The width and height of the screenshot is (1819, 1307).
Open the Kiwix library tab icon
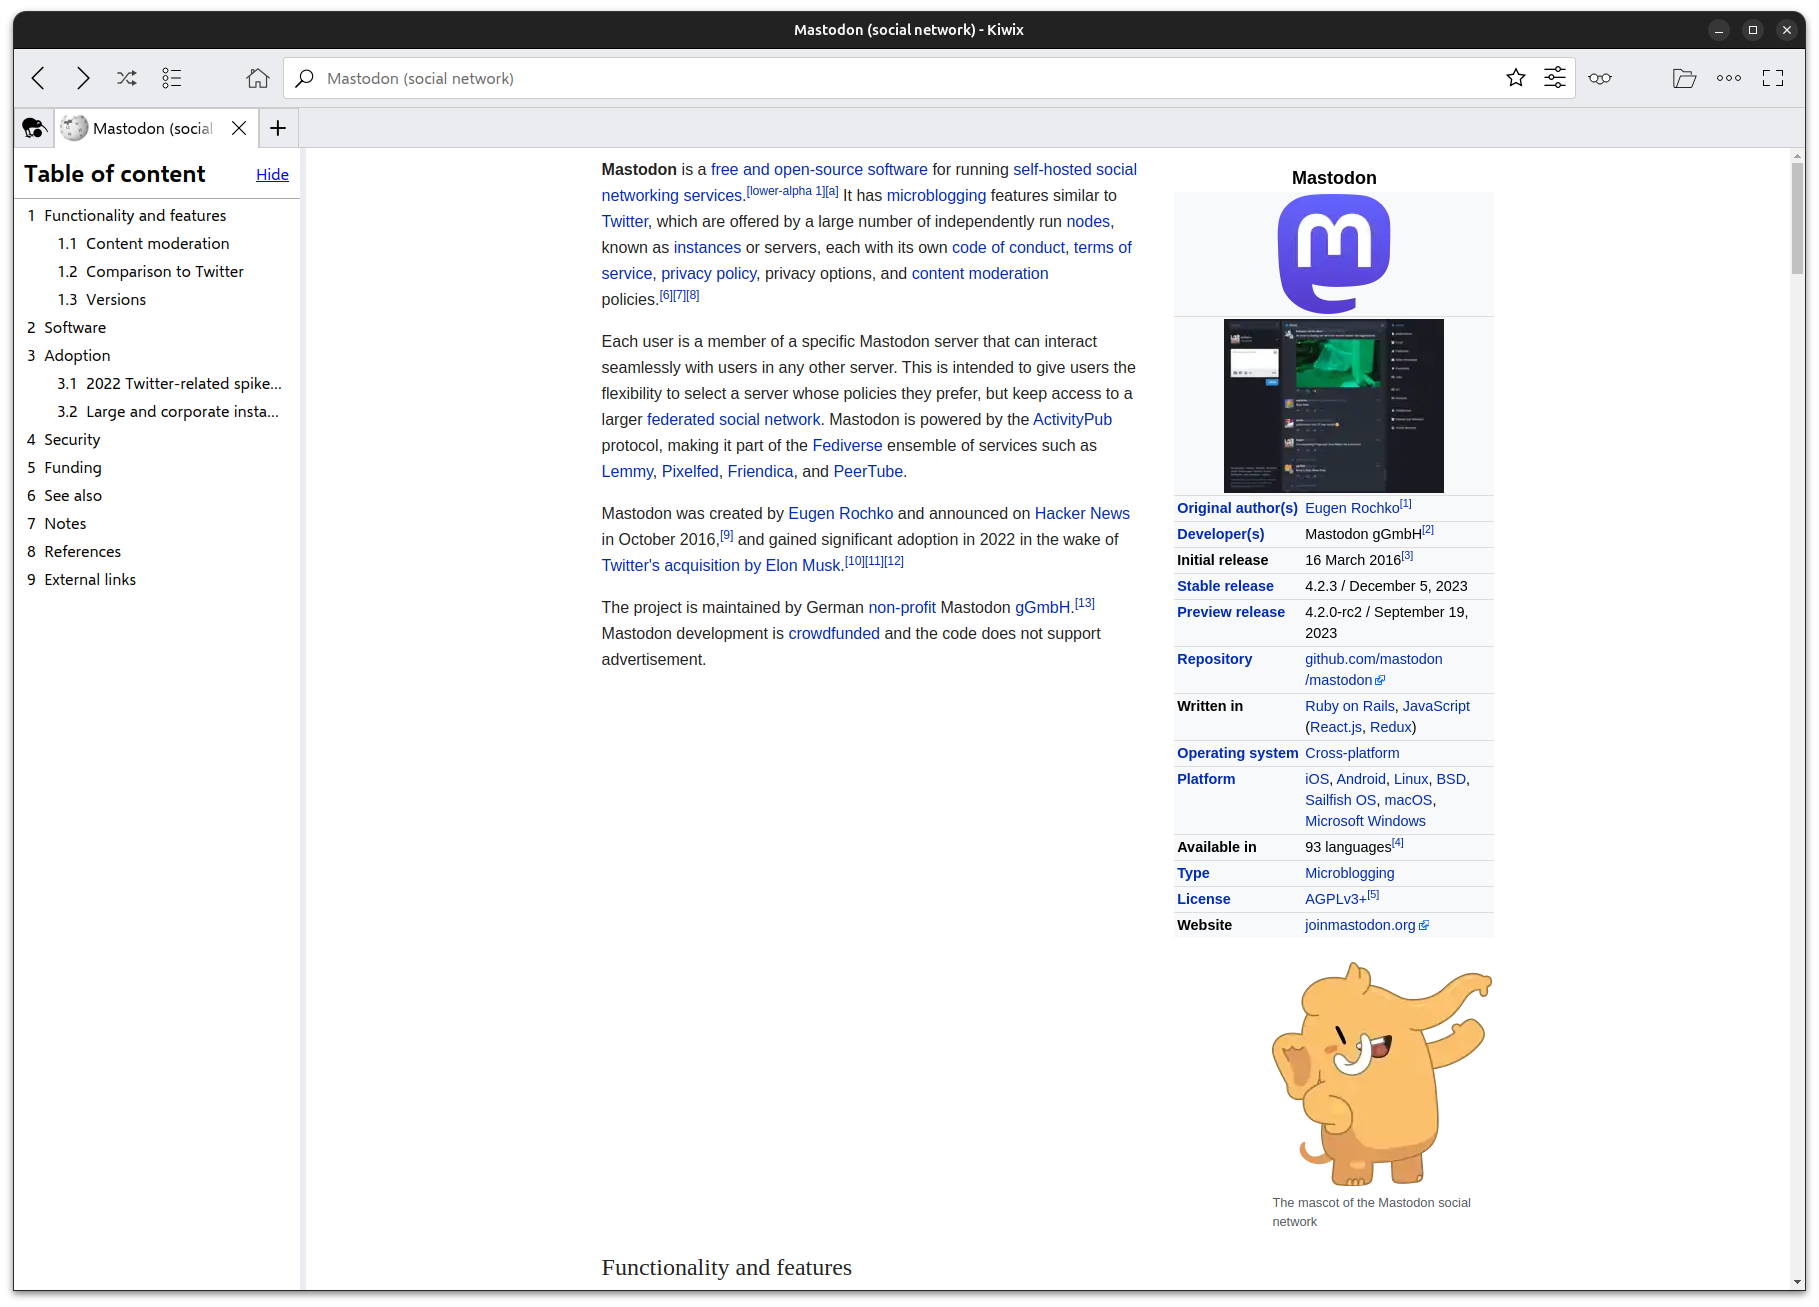(34, 128)
